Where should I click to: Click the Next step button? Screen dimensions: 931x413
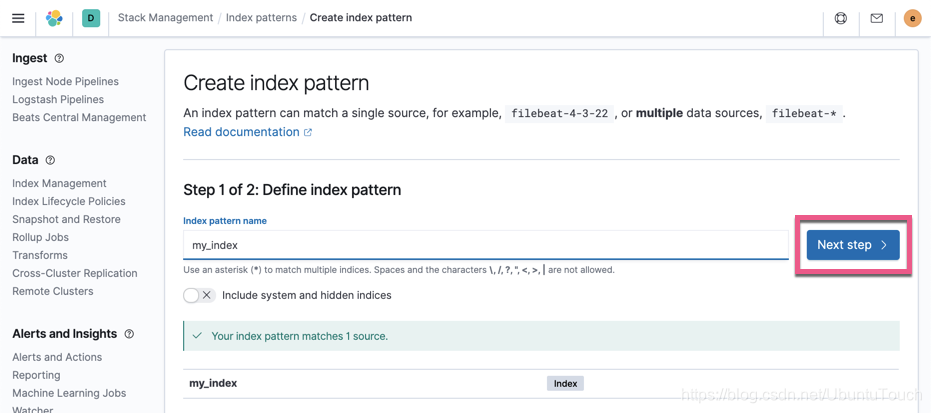coord(853,245)
